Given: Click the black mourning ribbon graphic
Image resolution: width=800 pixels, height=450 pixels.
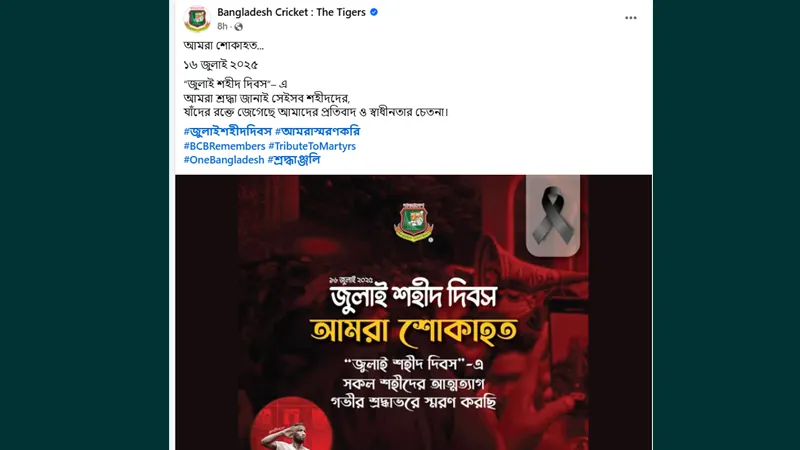Looking at the screenshot, I should click(x=553, y=215).
